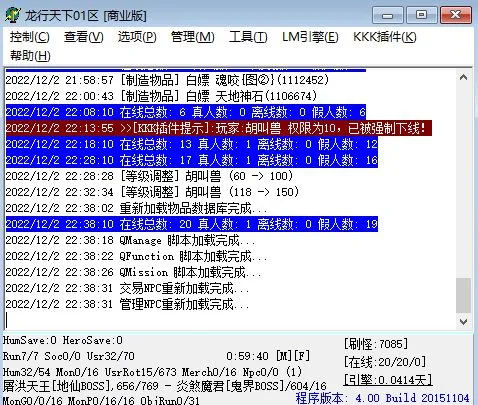
Task: Select the 等级调整 胡叫兽 (60 -> 100) line
Action: pyautogui.click(x=149, y=176)
